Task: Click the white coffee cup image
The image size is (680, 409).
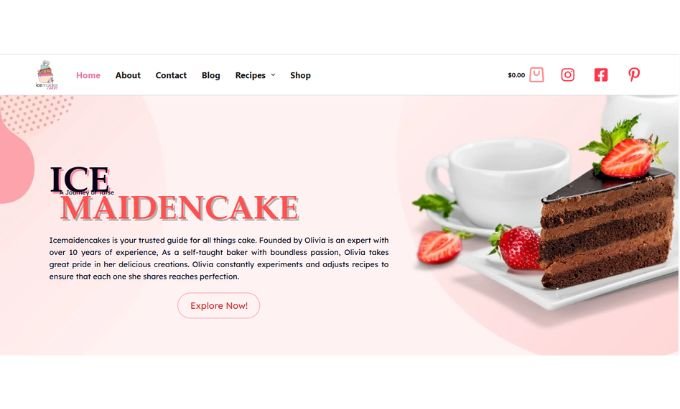Action: pos(499,182)
